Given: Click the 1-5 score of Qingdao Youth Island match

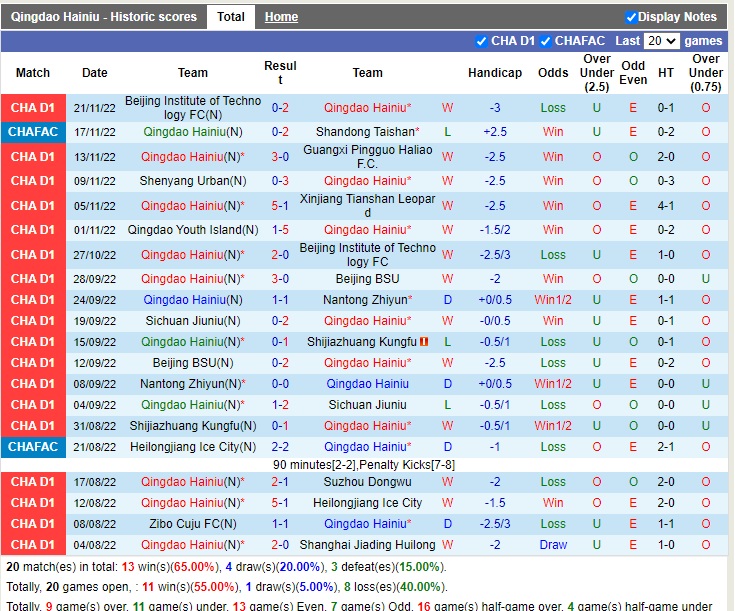Looking at the screenshot, I should click(280, 230).
